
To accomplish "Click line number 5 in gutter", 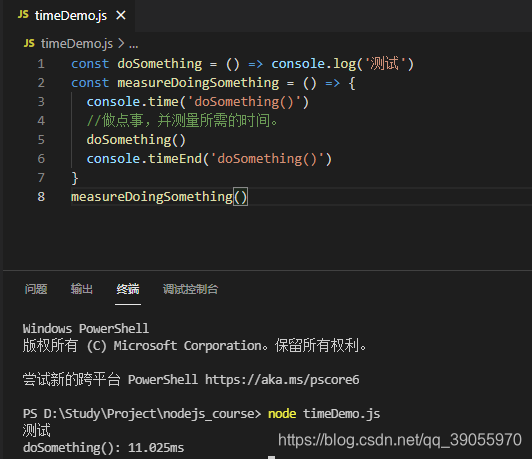I will pyautogui.click(x=41, y=140).
